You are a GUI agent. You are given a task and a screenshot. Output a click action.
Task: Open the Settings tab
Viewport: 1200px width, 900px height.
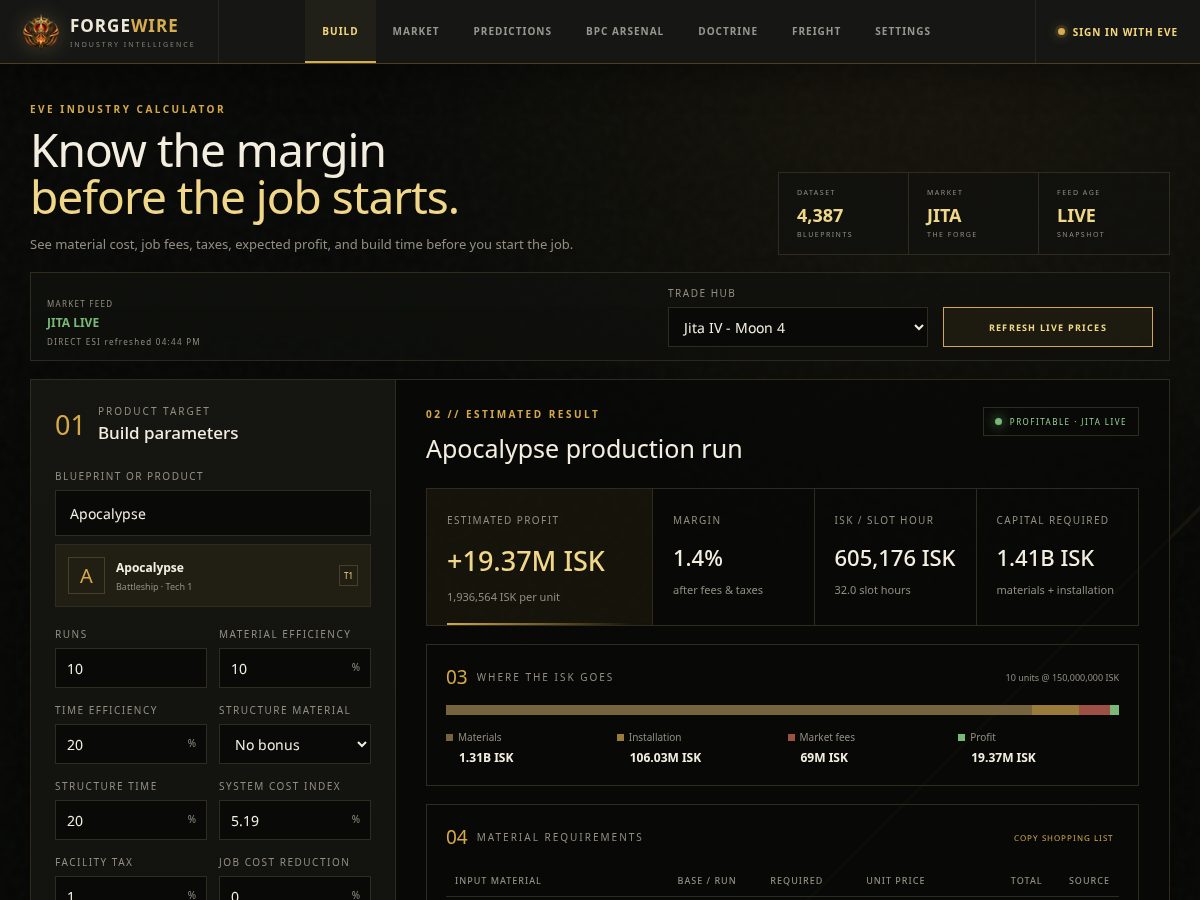point(903,32)
